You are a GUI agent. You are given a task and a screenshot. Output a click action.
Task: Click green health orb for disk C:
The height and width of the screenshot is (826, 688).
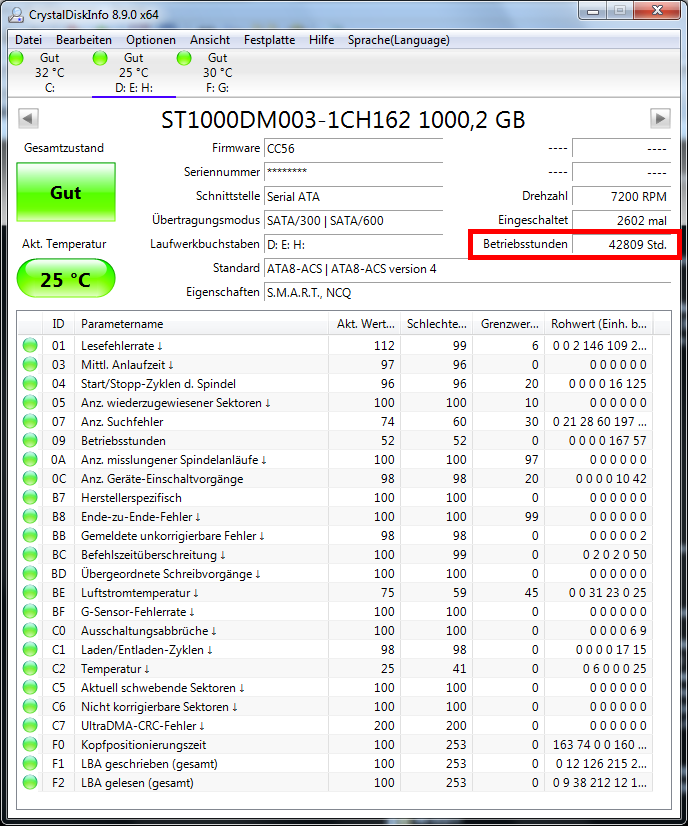tap(16, 58)
